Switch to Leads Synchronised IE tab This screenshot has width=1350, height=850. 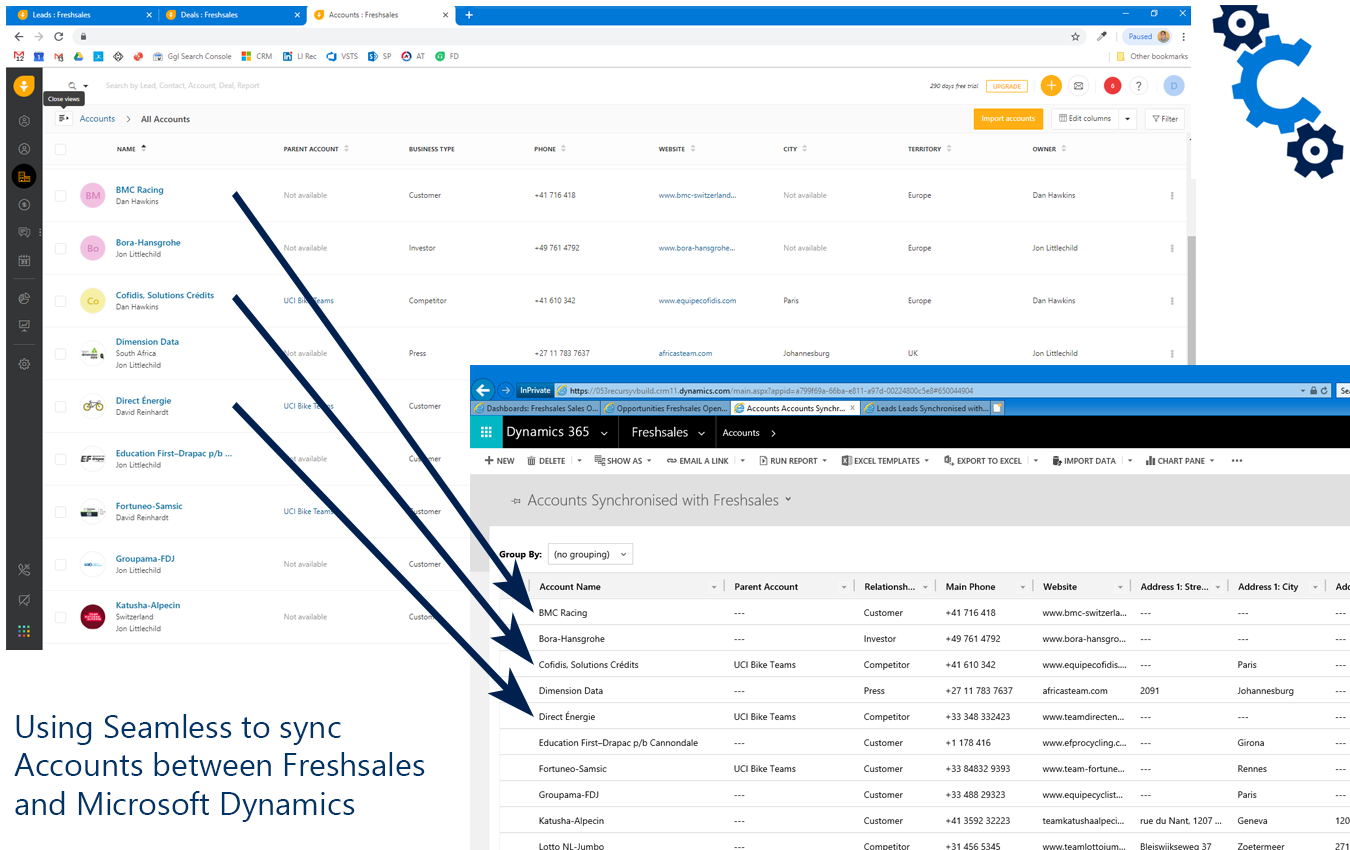[925, 408]
